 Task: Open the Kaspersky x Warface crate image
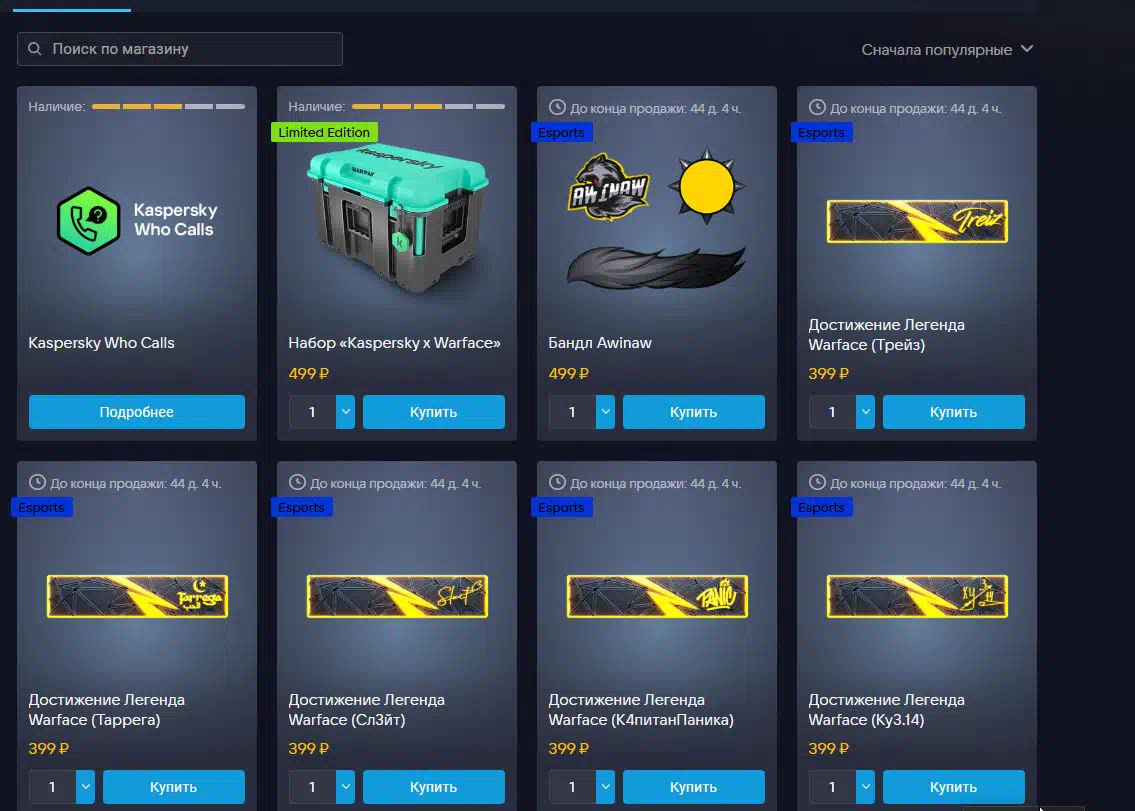[x=397, y=217]
